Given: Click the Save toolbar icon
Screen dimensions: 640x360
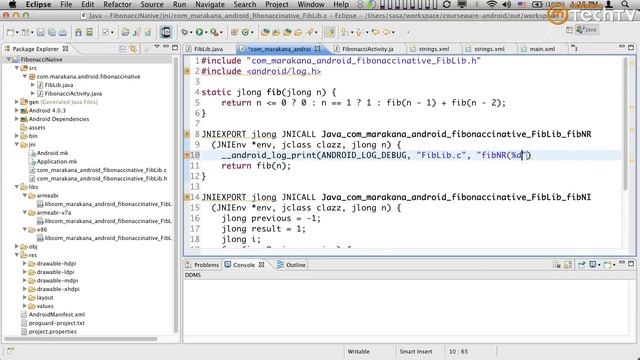Looking at the screenshot, I should (41, 32).
